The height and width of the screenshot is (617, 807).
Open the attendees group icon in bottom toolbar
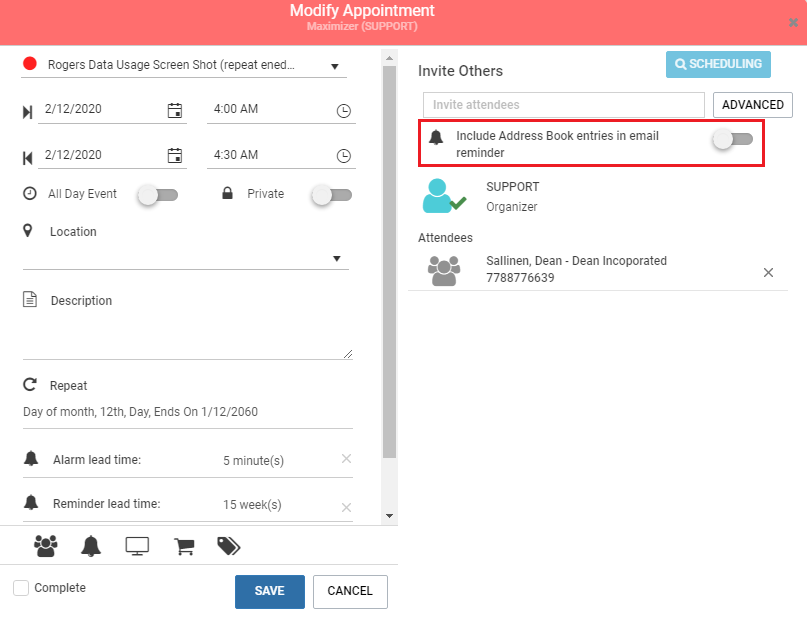pyautogui.click(x=46, y=546)
